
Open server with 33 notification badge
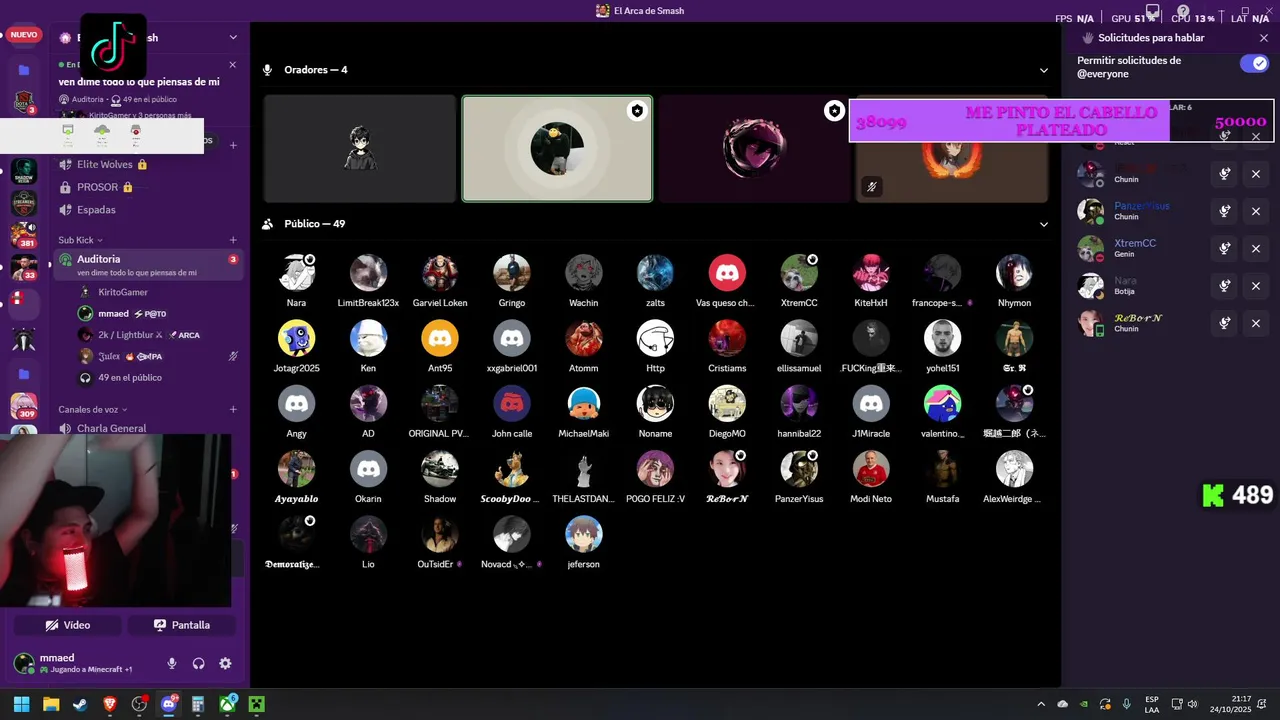pyautogui.click(x=24, y=268)
